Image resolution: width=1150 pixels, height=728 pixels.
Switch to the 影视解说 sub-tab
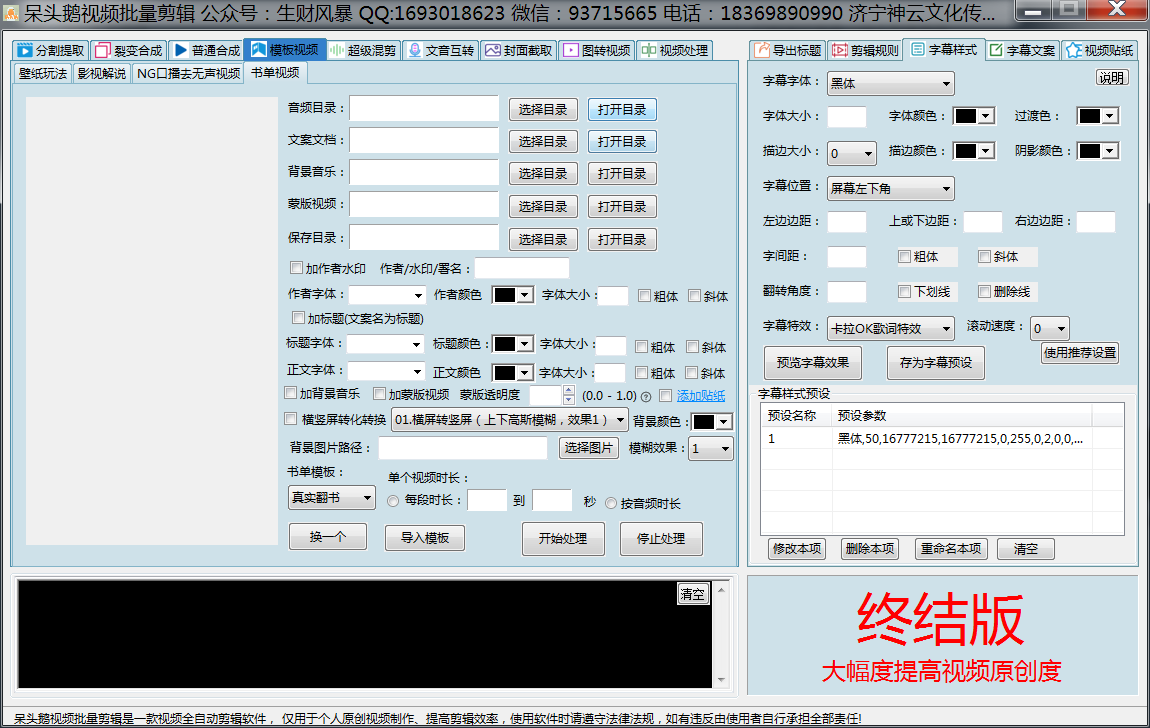101,73
